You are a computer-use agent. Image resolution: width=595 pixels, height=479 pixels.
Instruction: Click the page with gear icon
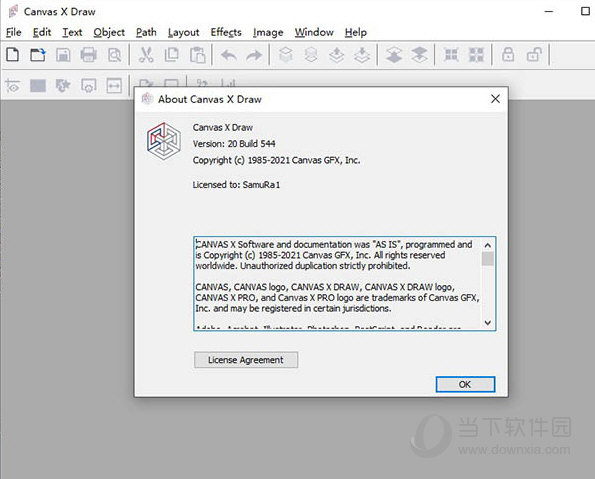click(88, 86)
